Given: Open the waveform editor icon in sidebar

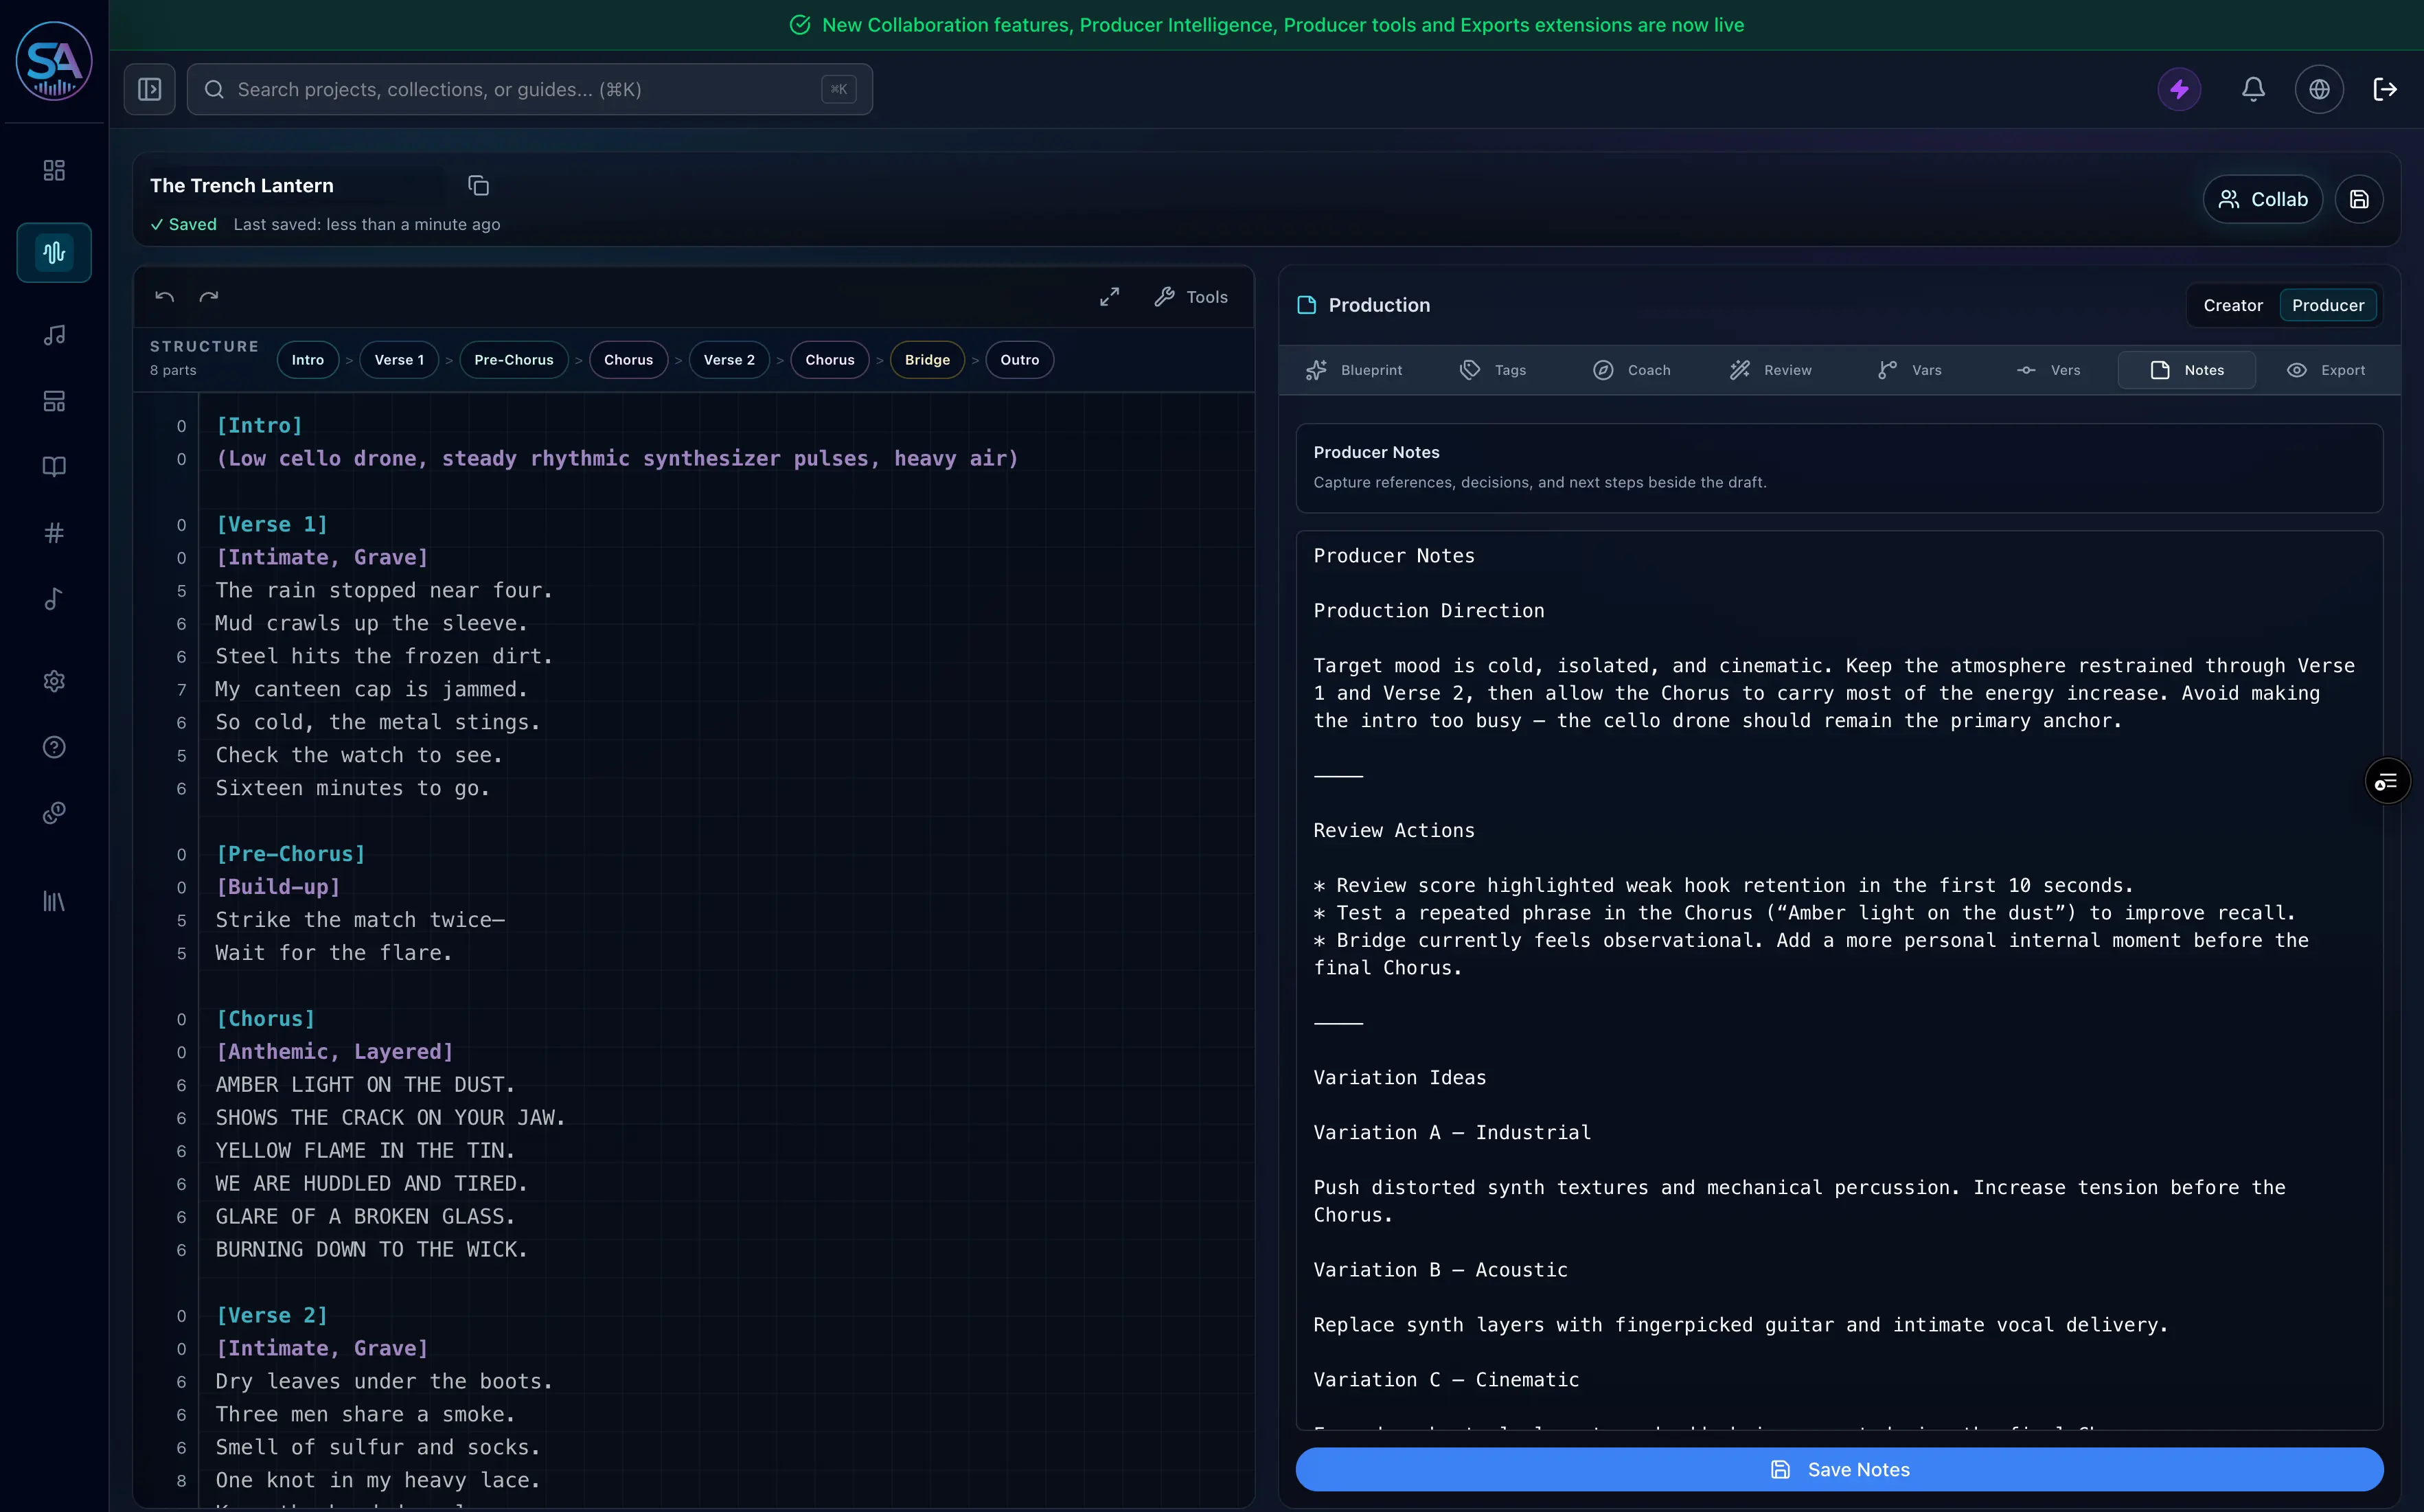Looking at the screenshot, I should point(54,252).
